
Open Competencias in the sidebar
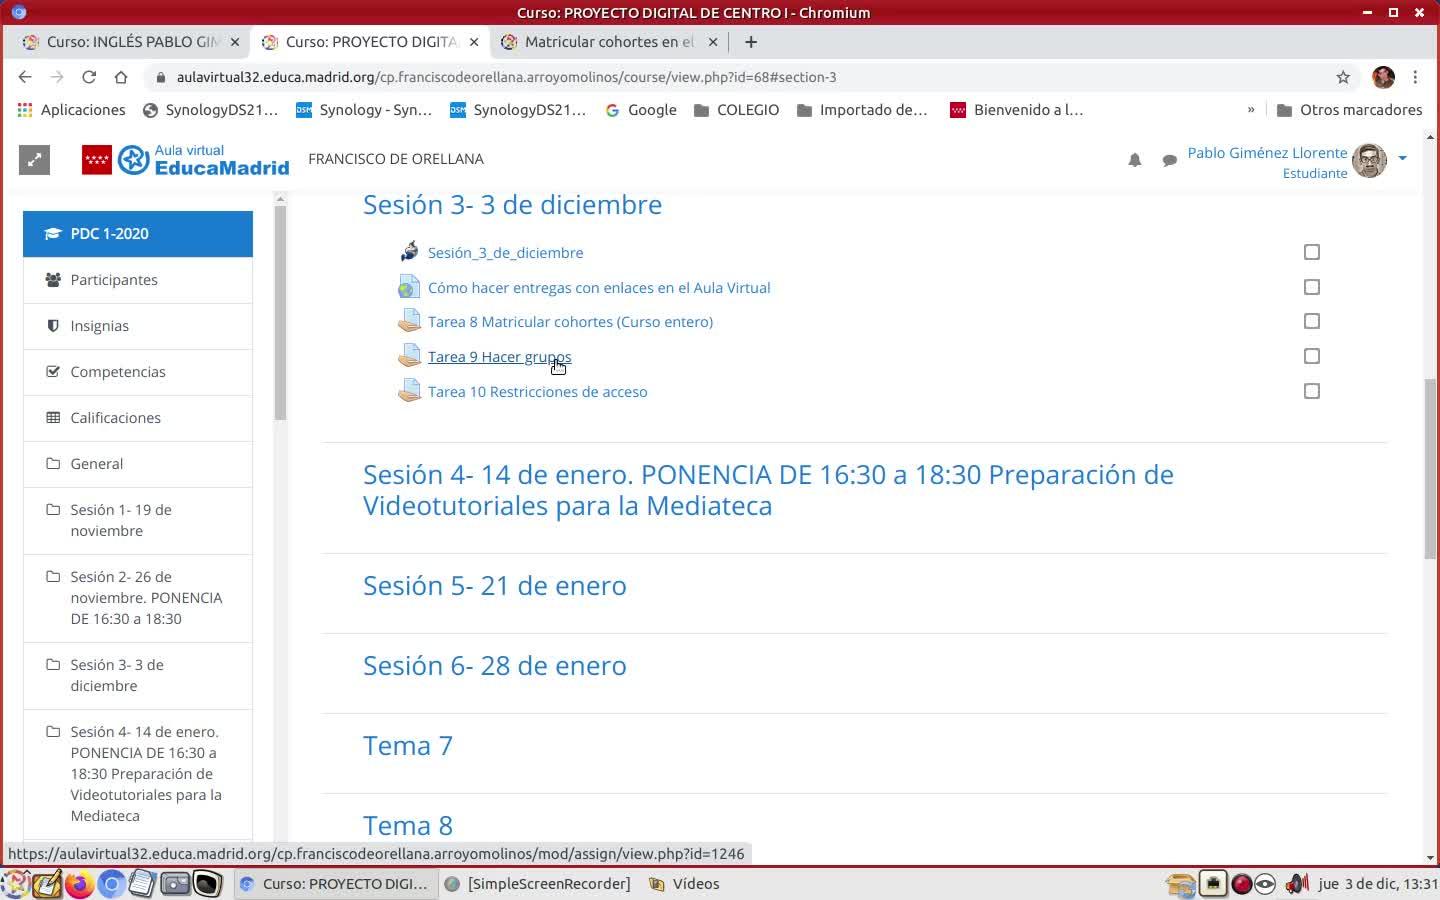[138, 372]
